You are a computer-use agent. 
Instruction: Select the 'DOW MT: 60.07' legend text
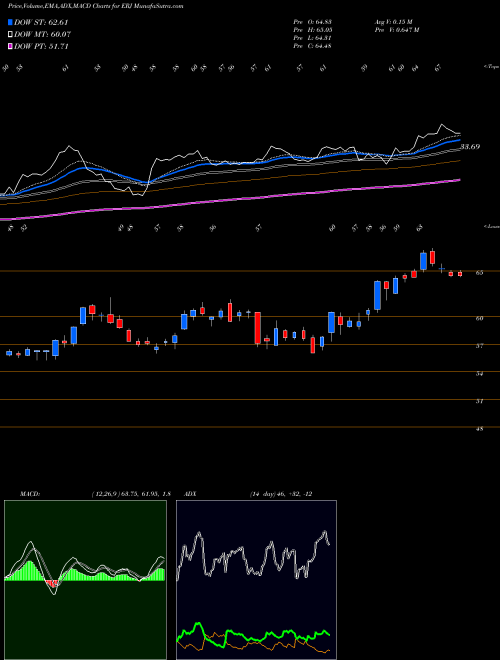tap(43, 35)
